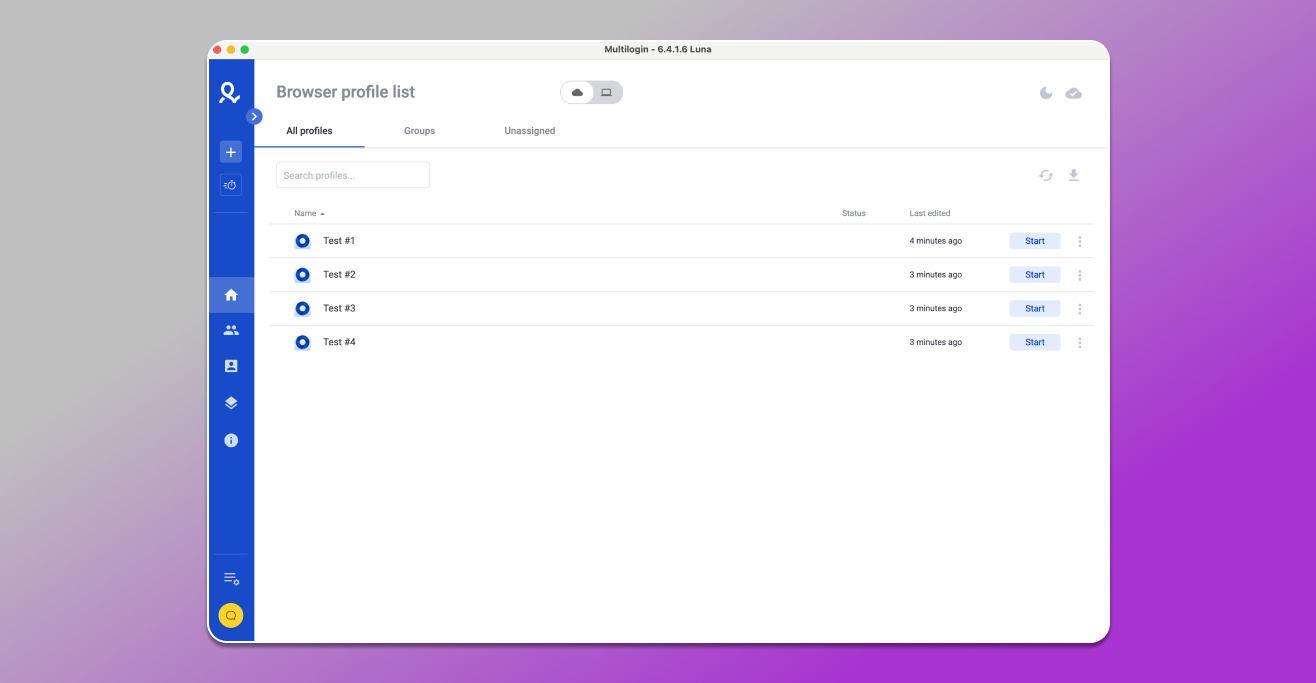Open the info icon near sidebar bottom
The image size is (1316, 683).
click(231, 440)
